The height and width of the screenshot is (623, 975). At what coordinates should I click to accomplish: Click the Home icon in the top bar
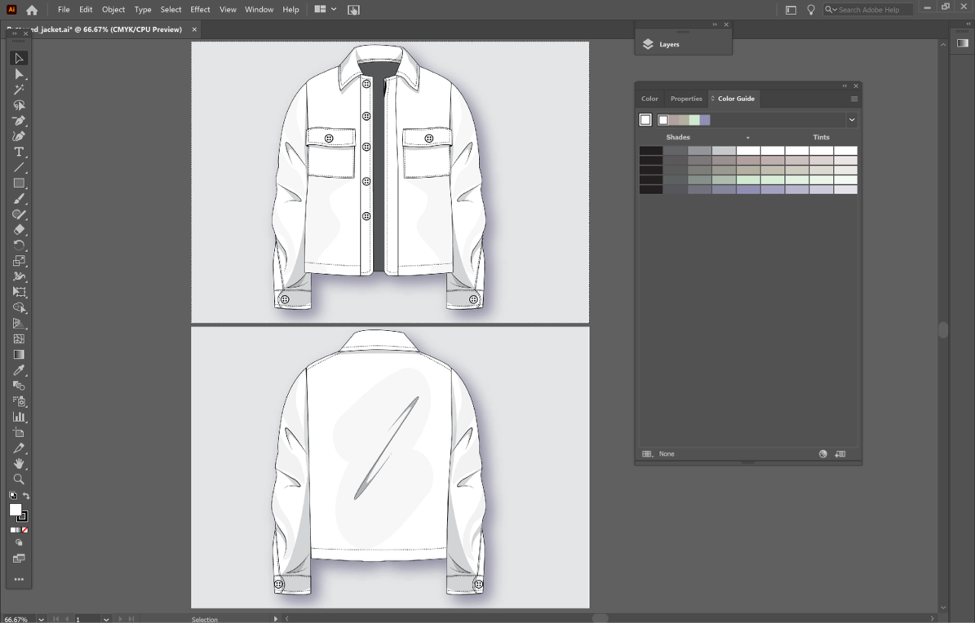coord(32,9)
